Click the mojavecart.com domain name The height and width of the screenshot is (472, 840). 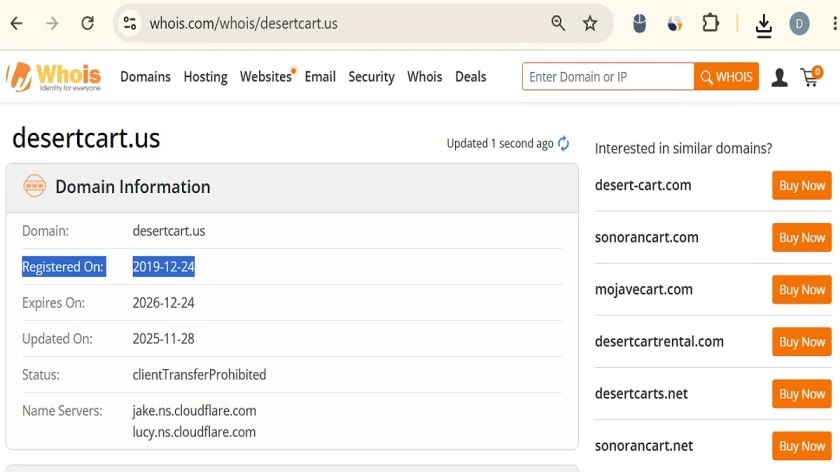click(643, 289)
